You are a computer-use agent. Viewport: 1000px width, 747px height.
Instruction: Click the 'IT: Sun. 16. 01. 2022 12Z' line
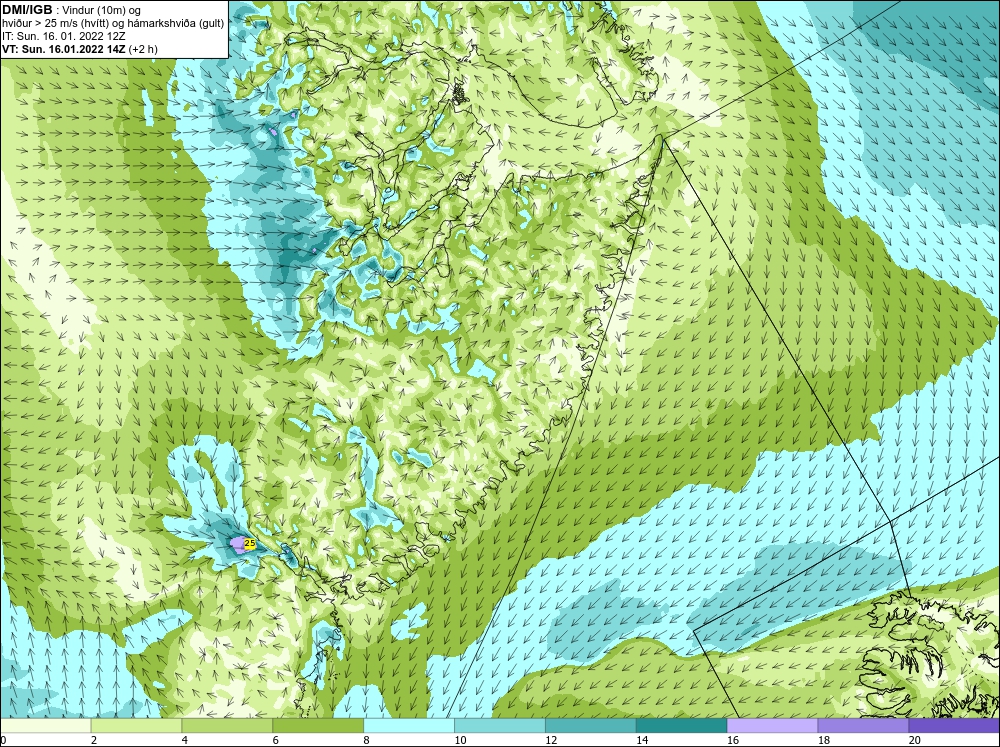64,36
